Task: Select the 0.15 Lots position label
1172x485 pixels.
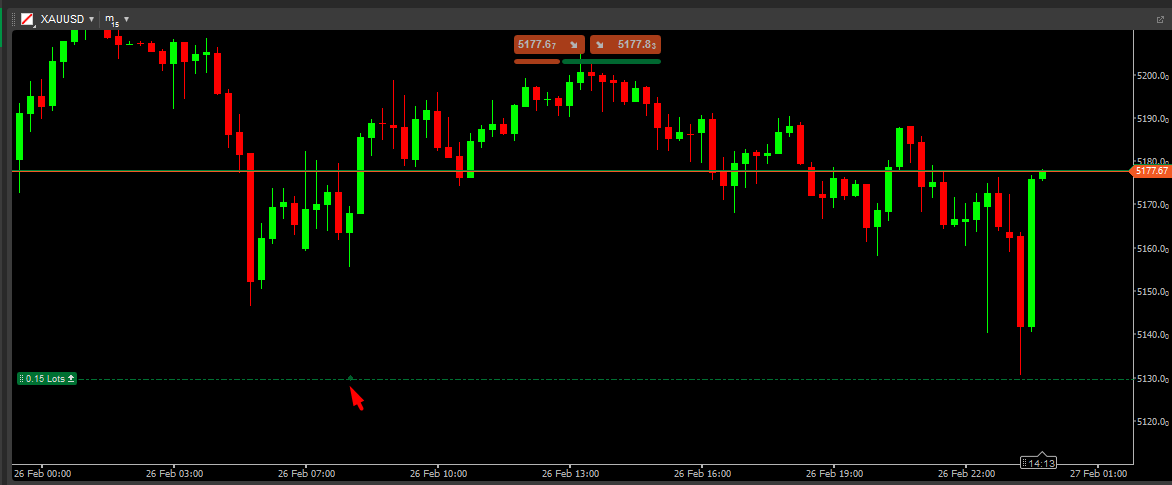Action: 46,379
